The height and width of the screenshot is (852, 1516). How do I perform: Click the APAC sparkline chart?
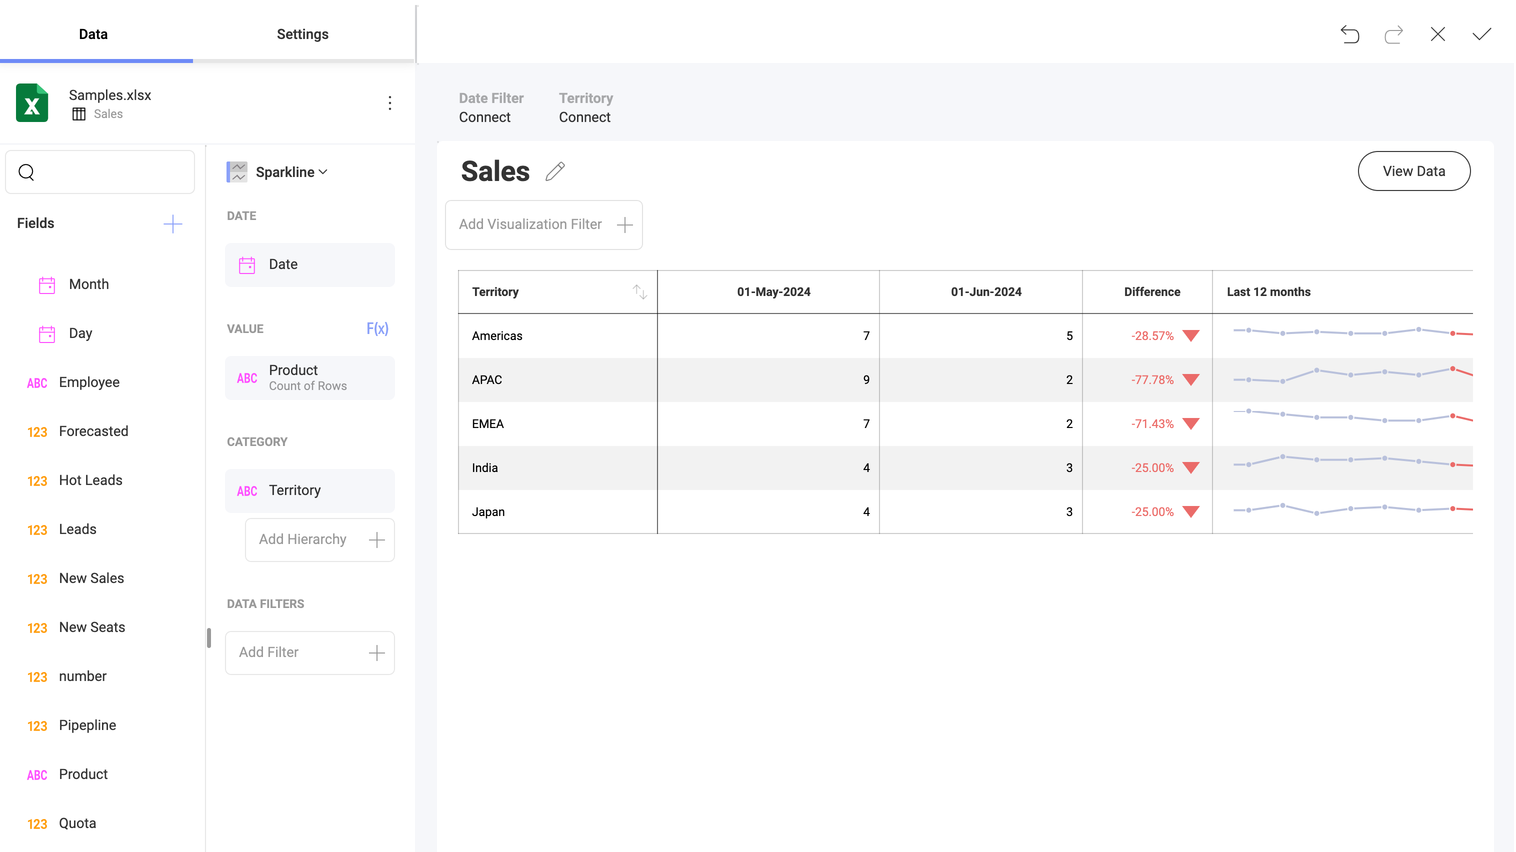[x=1353, y=375]
